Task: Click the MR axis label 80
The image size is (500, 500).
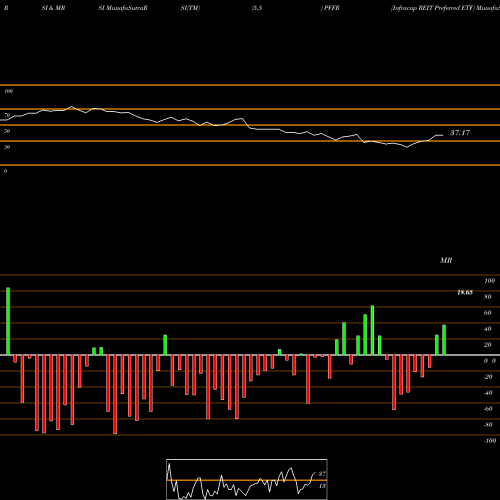Action: [488, 297]
